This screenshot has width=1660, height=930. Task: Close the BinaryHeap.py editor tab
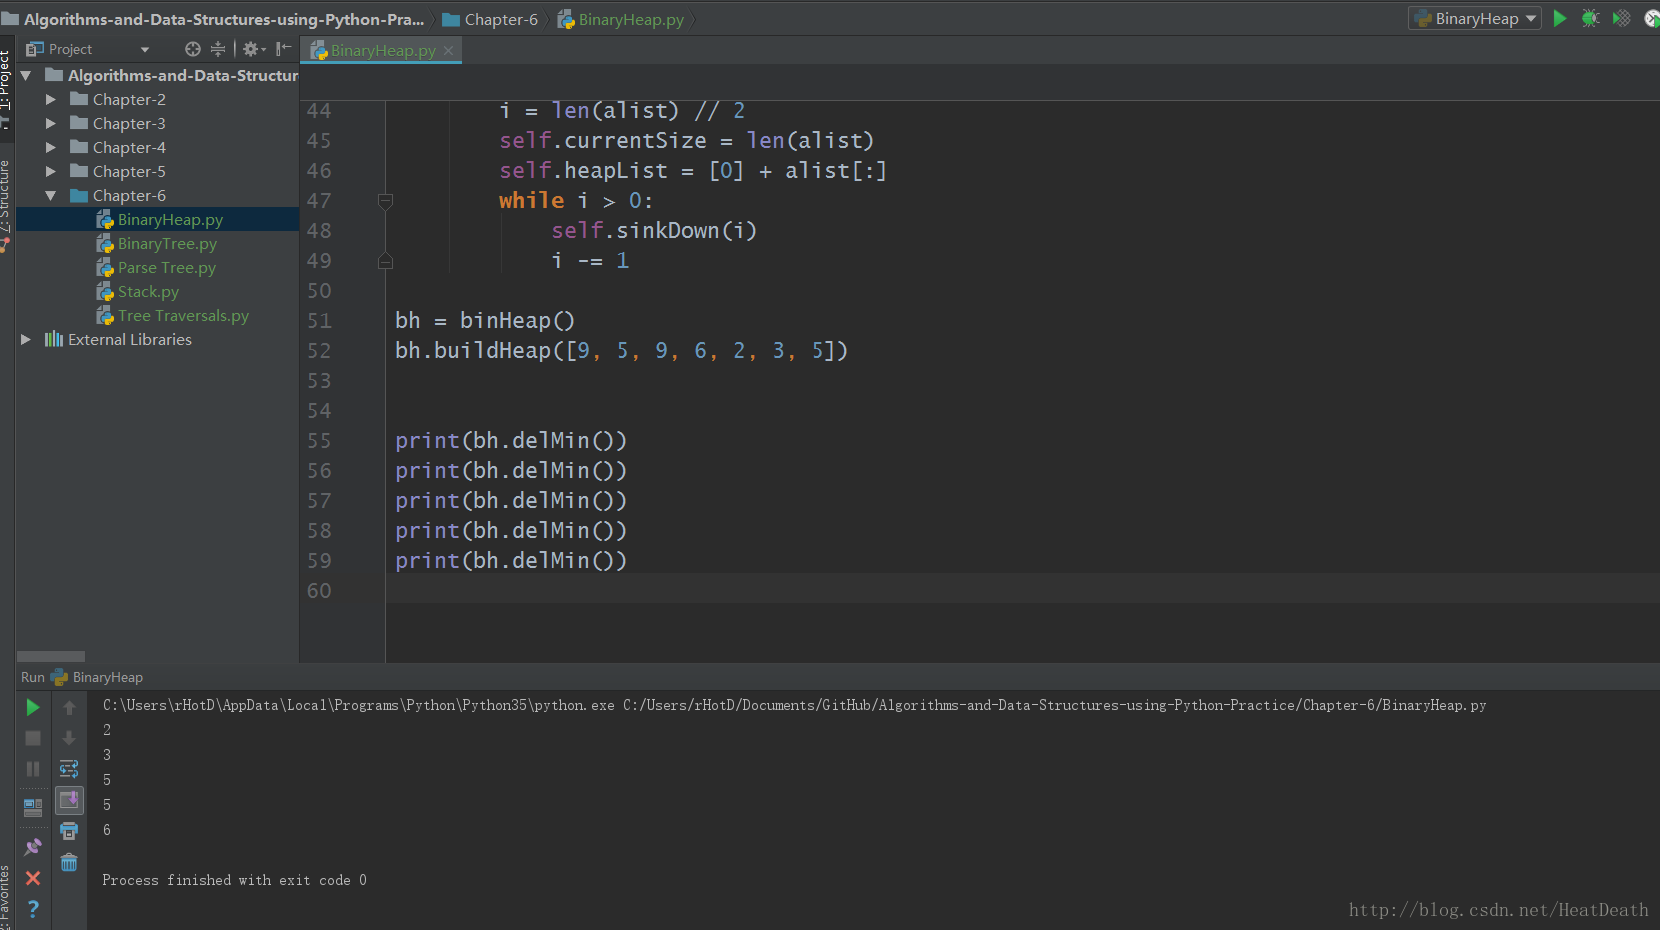click(449, 51)
